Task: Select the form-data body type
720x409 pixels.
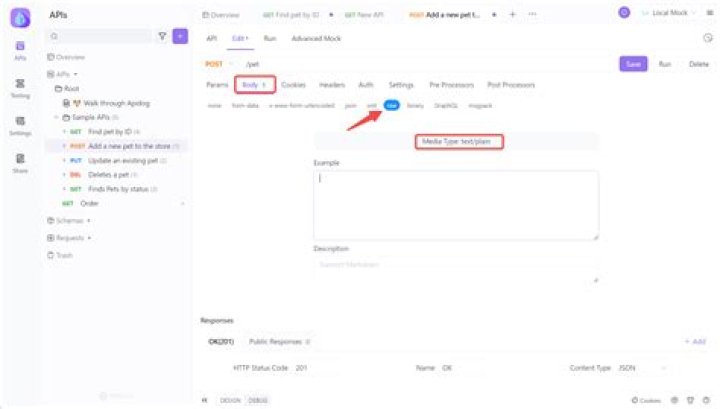Action: click(x=245, y=104)
